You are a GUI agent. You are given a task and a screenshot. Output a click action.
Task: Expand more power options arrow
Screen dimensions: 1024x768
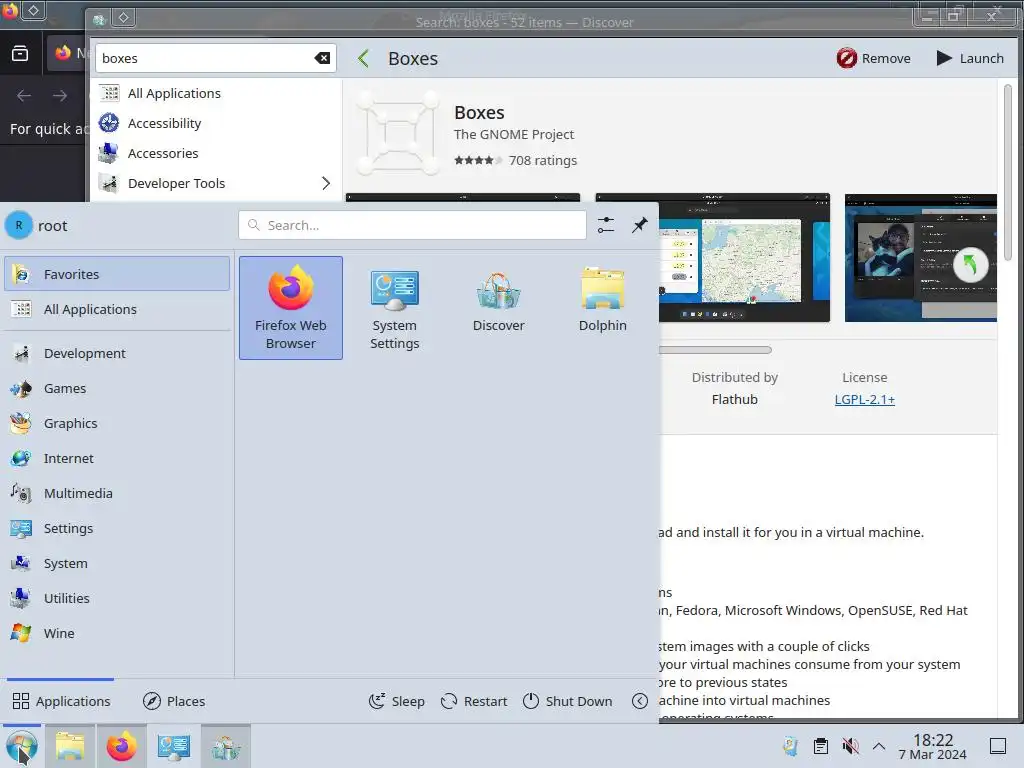click(640, 701)
